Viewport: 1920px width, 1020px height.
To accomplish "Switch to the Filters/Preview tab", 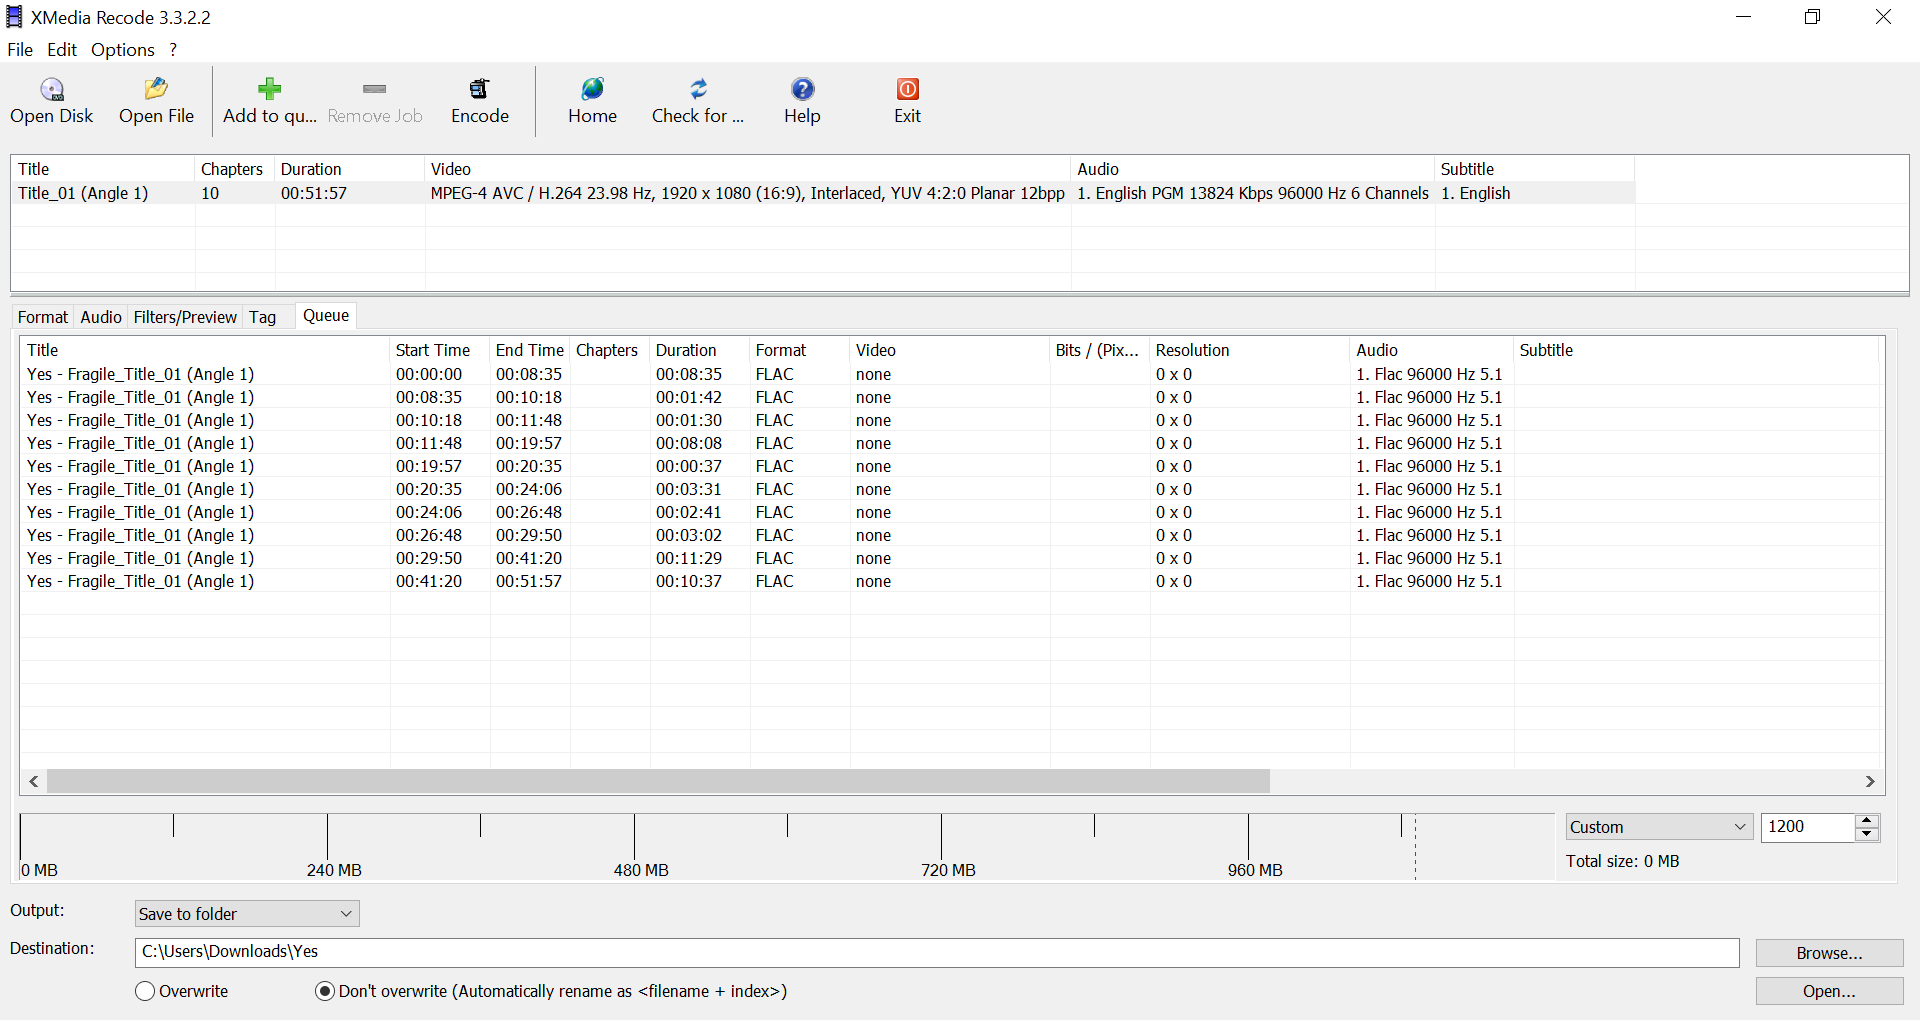I will 185,317.
